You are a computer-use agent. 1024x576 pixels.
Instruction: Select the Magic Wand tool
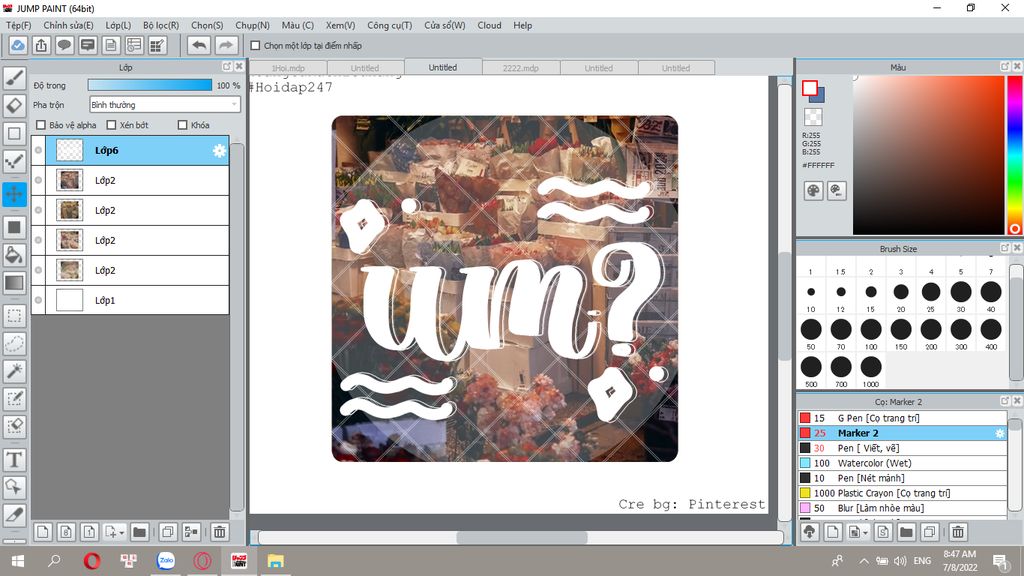14,371
